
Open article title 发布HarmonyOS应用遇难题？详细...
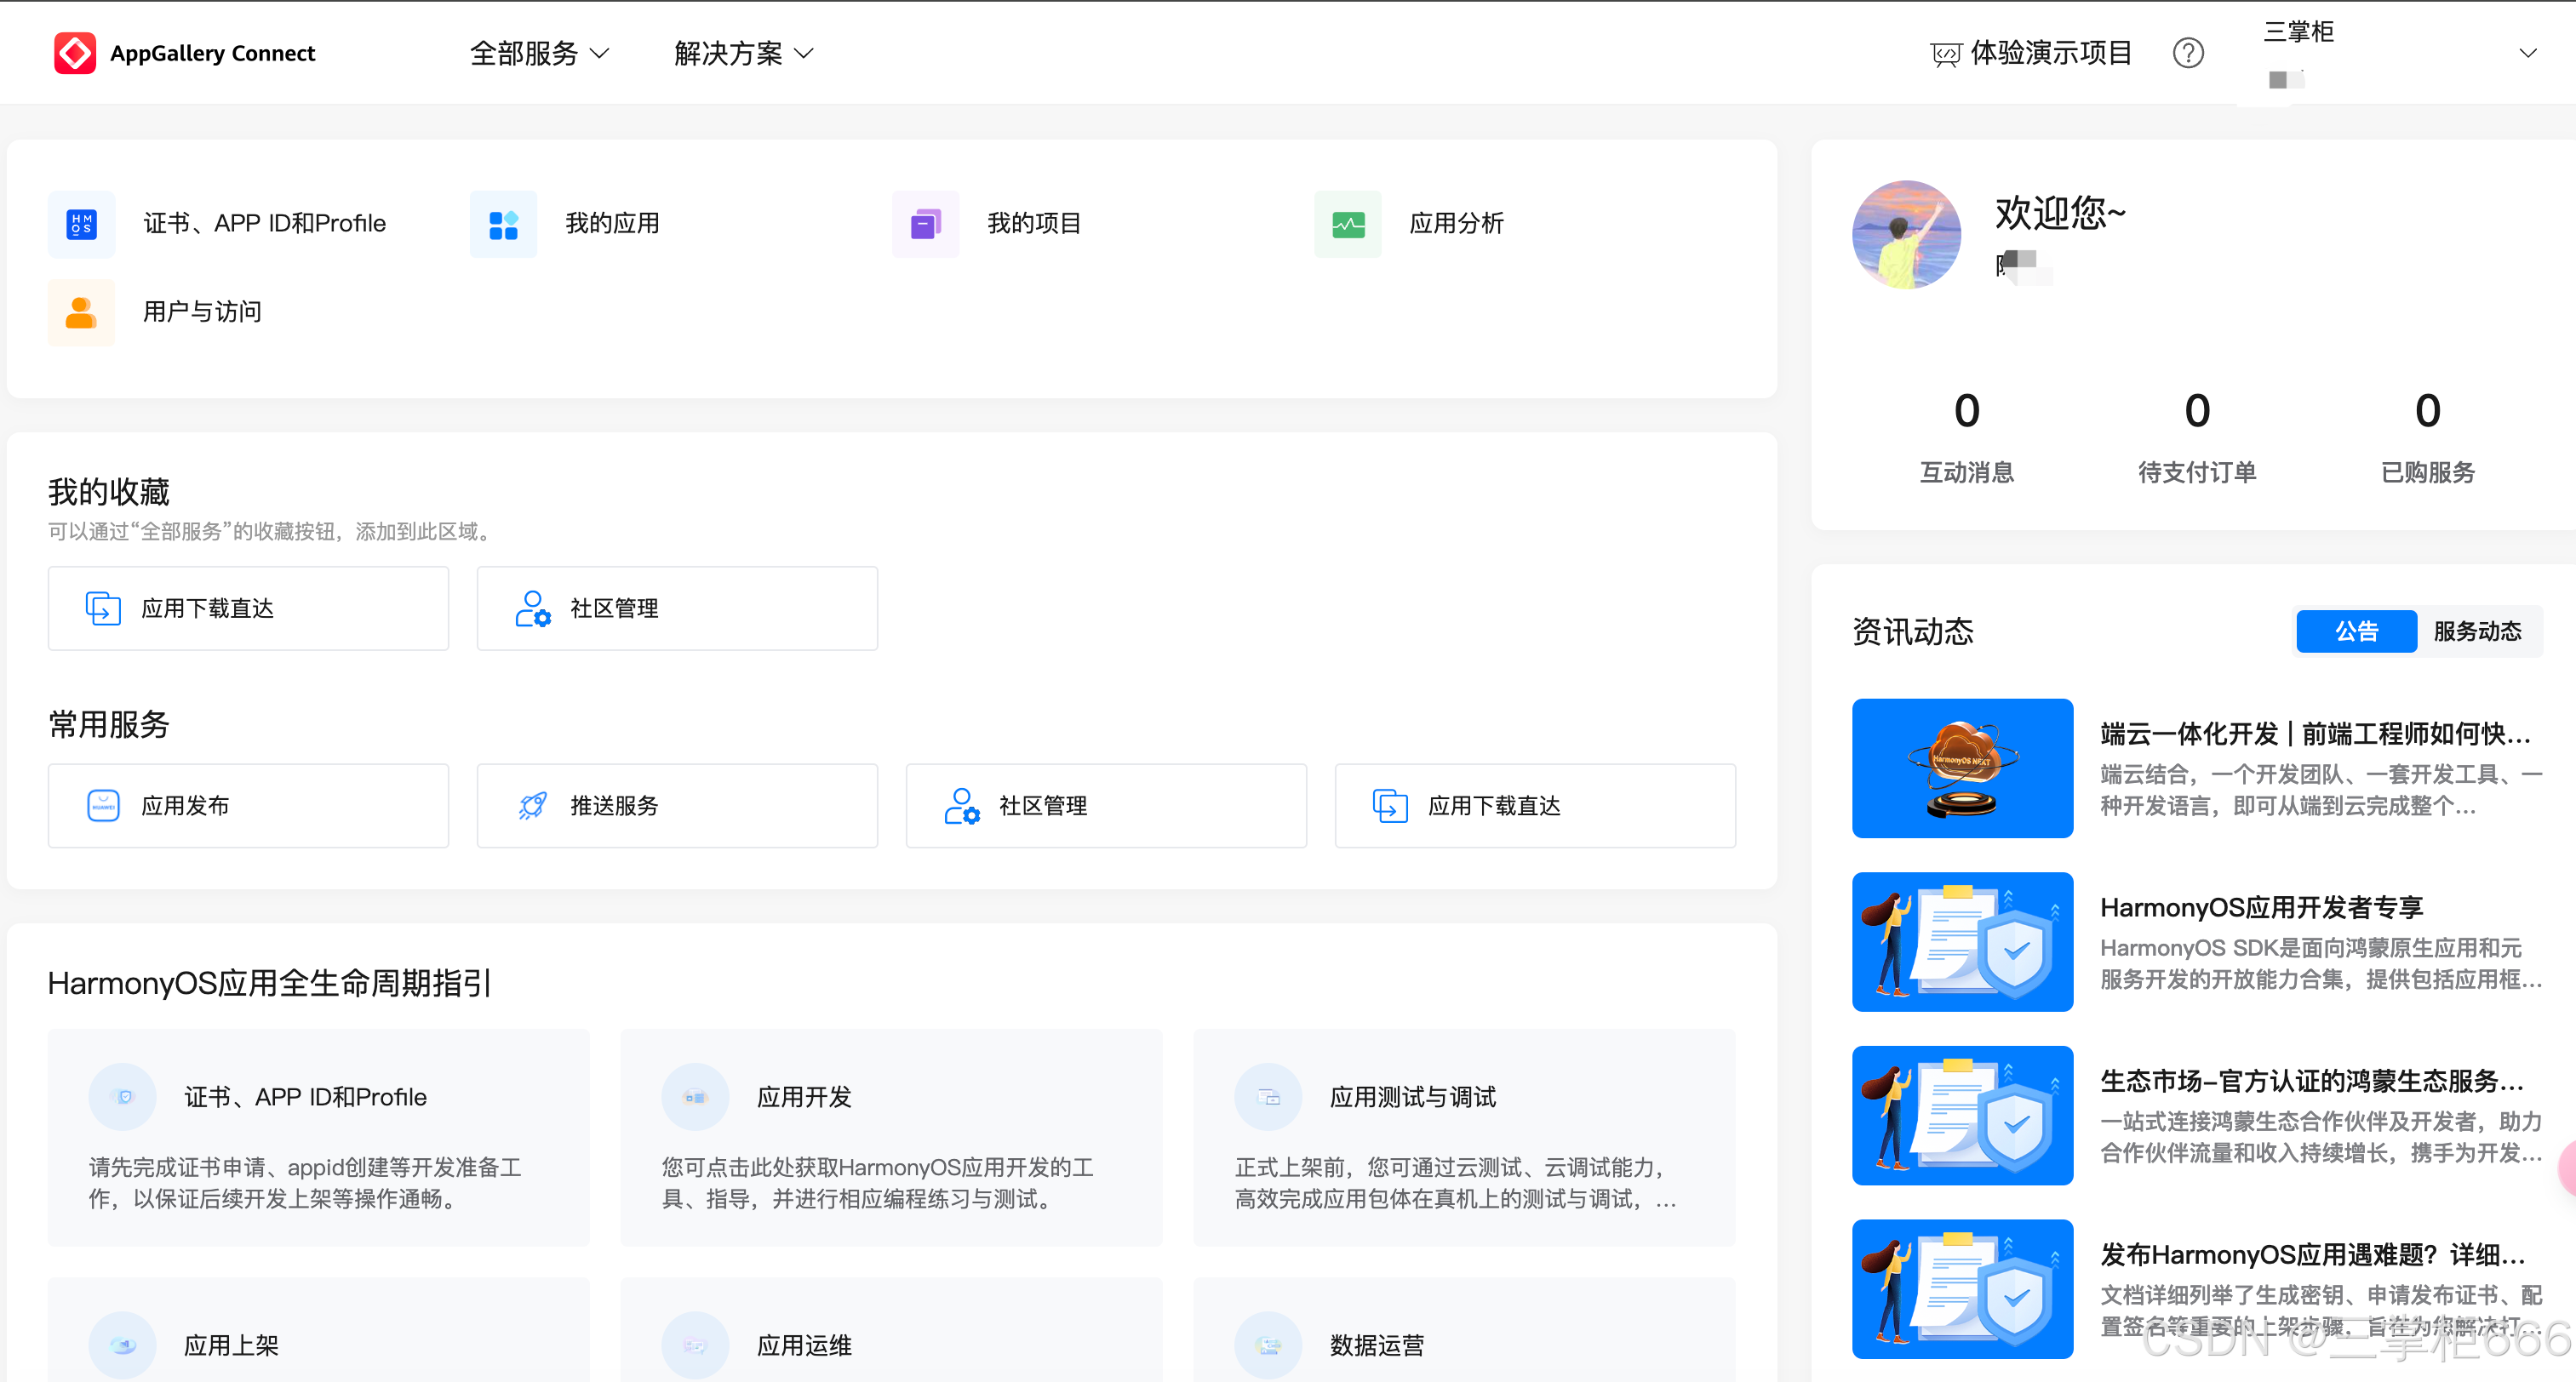coord(2313,1255)
